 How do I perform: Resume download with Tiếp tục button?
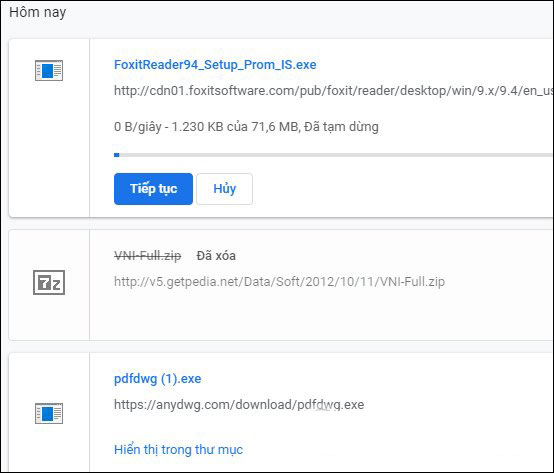coord(153,189)
